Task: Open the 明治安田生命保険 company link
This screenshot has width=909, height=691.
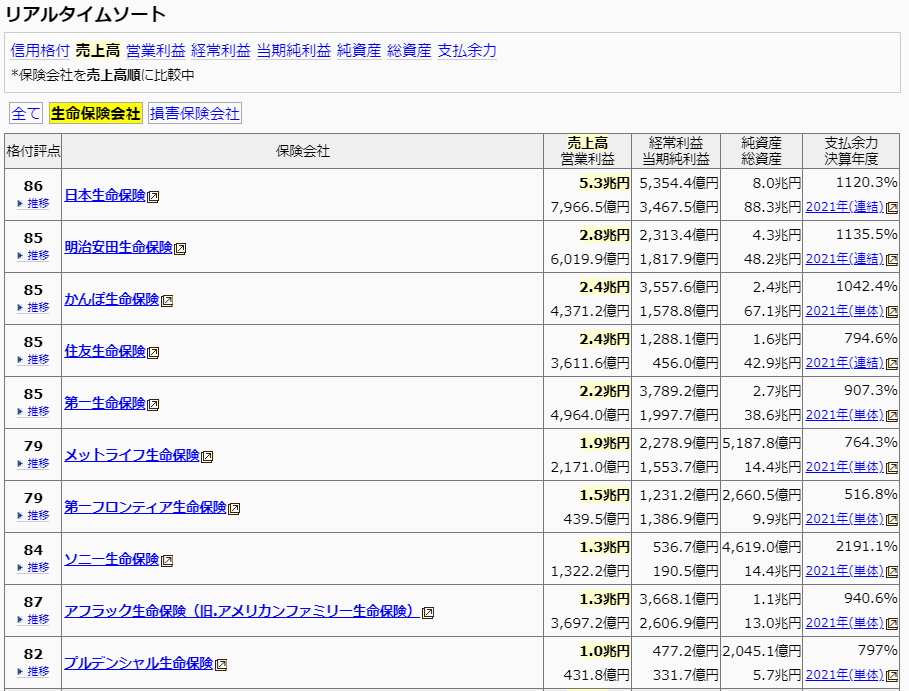Action: 118,248
